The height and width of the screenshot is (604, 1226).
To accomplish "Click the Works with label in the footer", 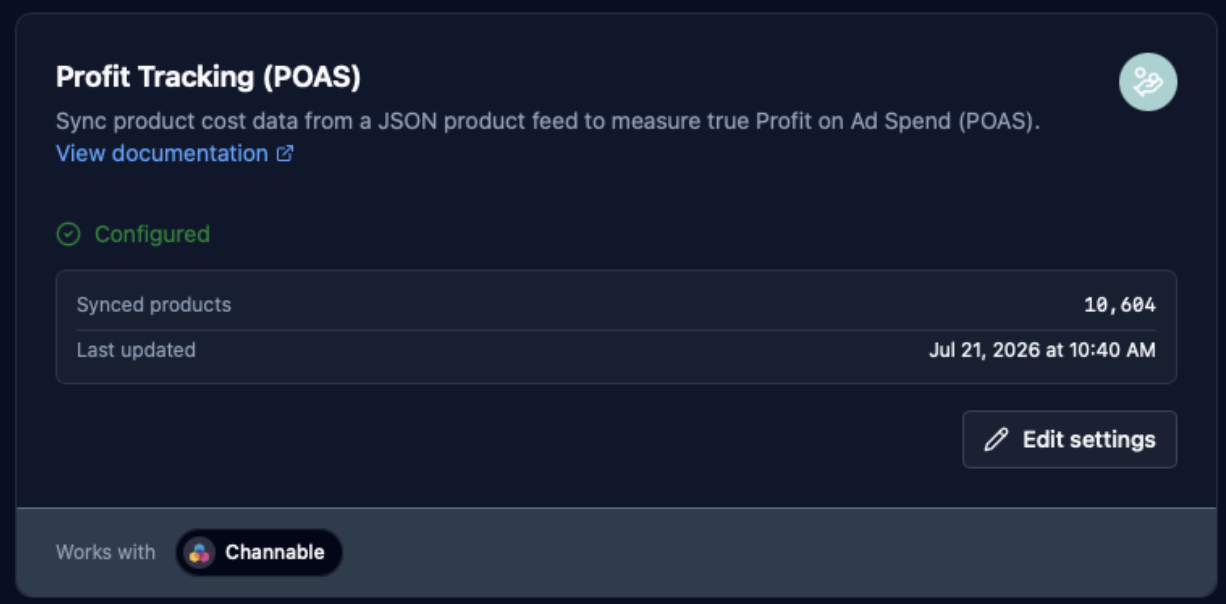I will point(106,552).
